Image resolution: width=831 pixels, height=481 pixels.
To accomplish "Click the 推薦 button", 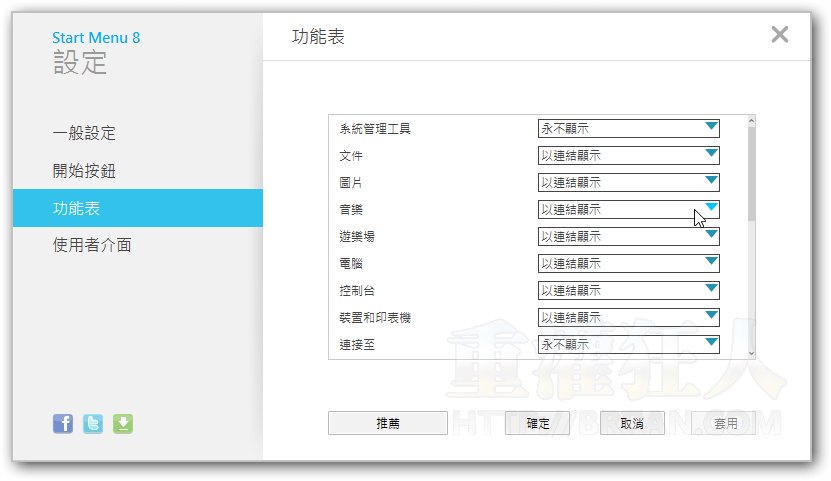I will coord(387,423).
